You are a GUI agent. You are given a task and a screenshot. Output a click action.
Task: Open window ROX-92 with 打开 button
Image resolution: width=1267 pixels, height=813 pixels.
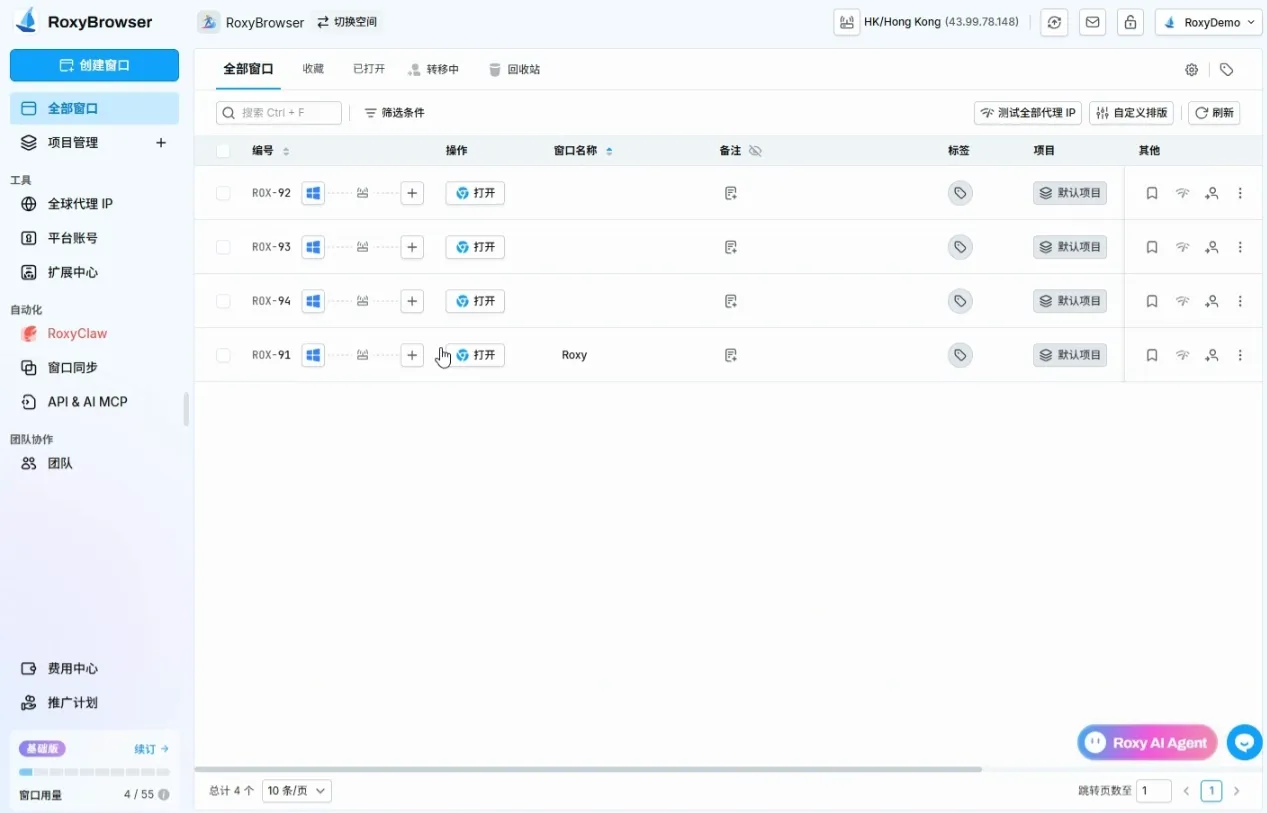coord(475,193)
